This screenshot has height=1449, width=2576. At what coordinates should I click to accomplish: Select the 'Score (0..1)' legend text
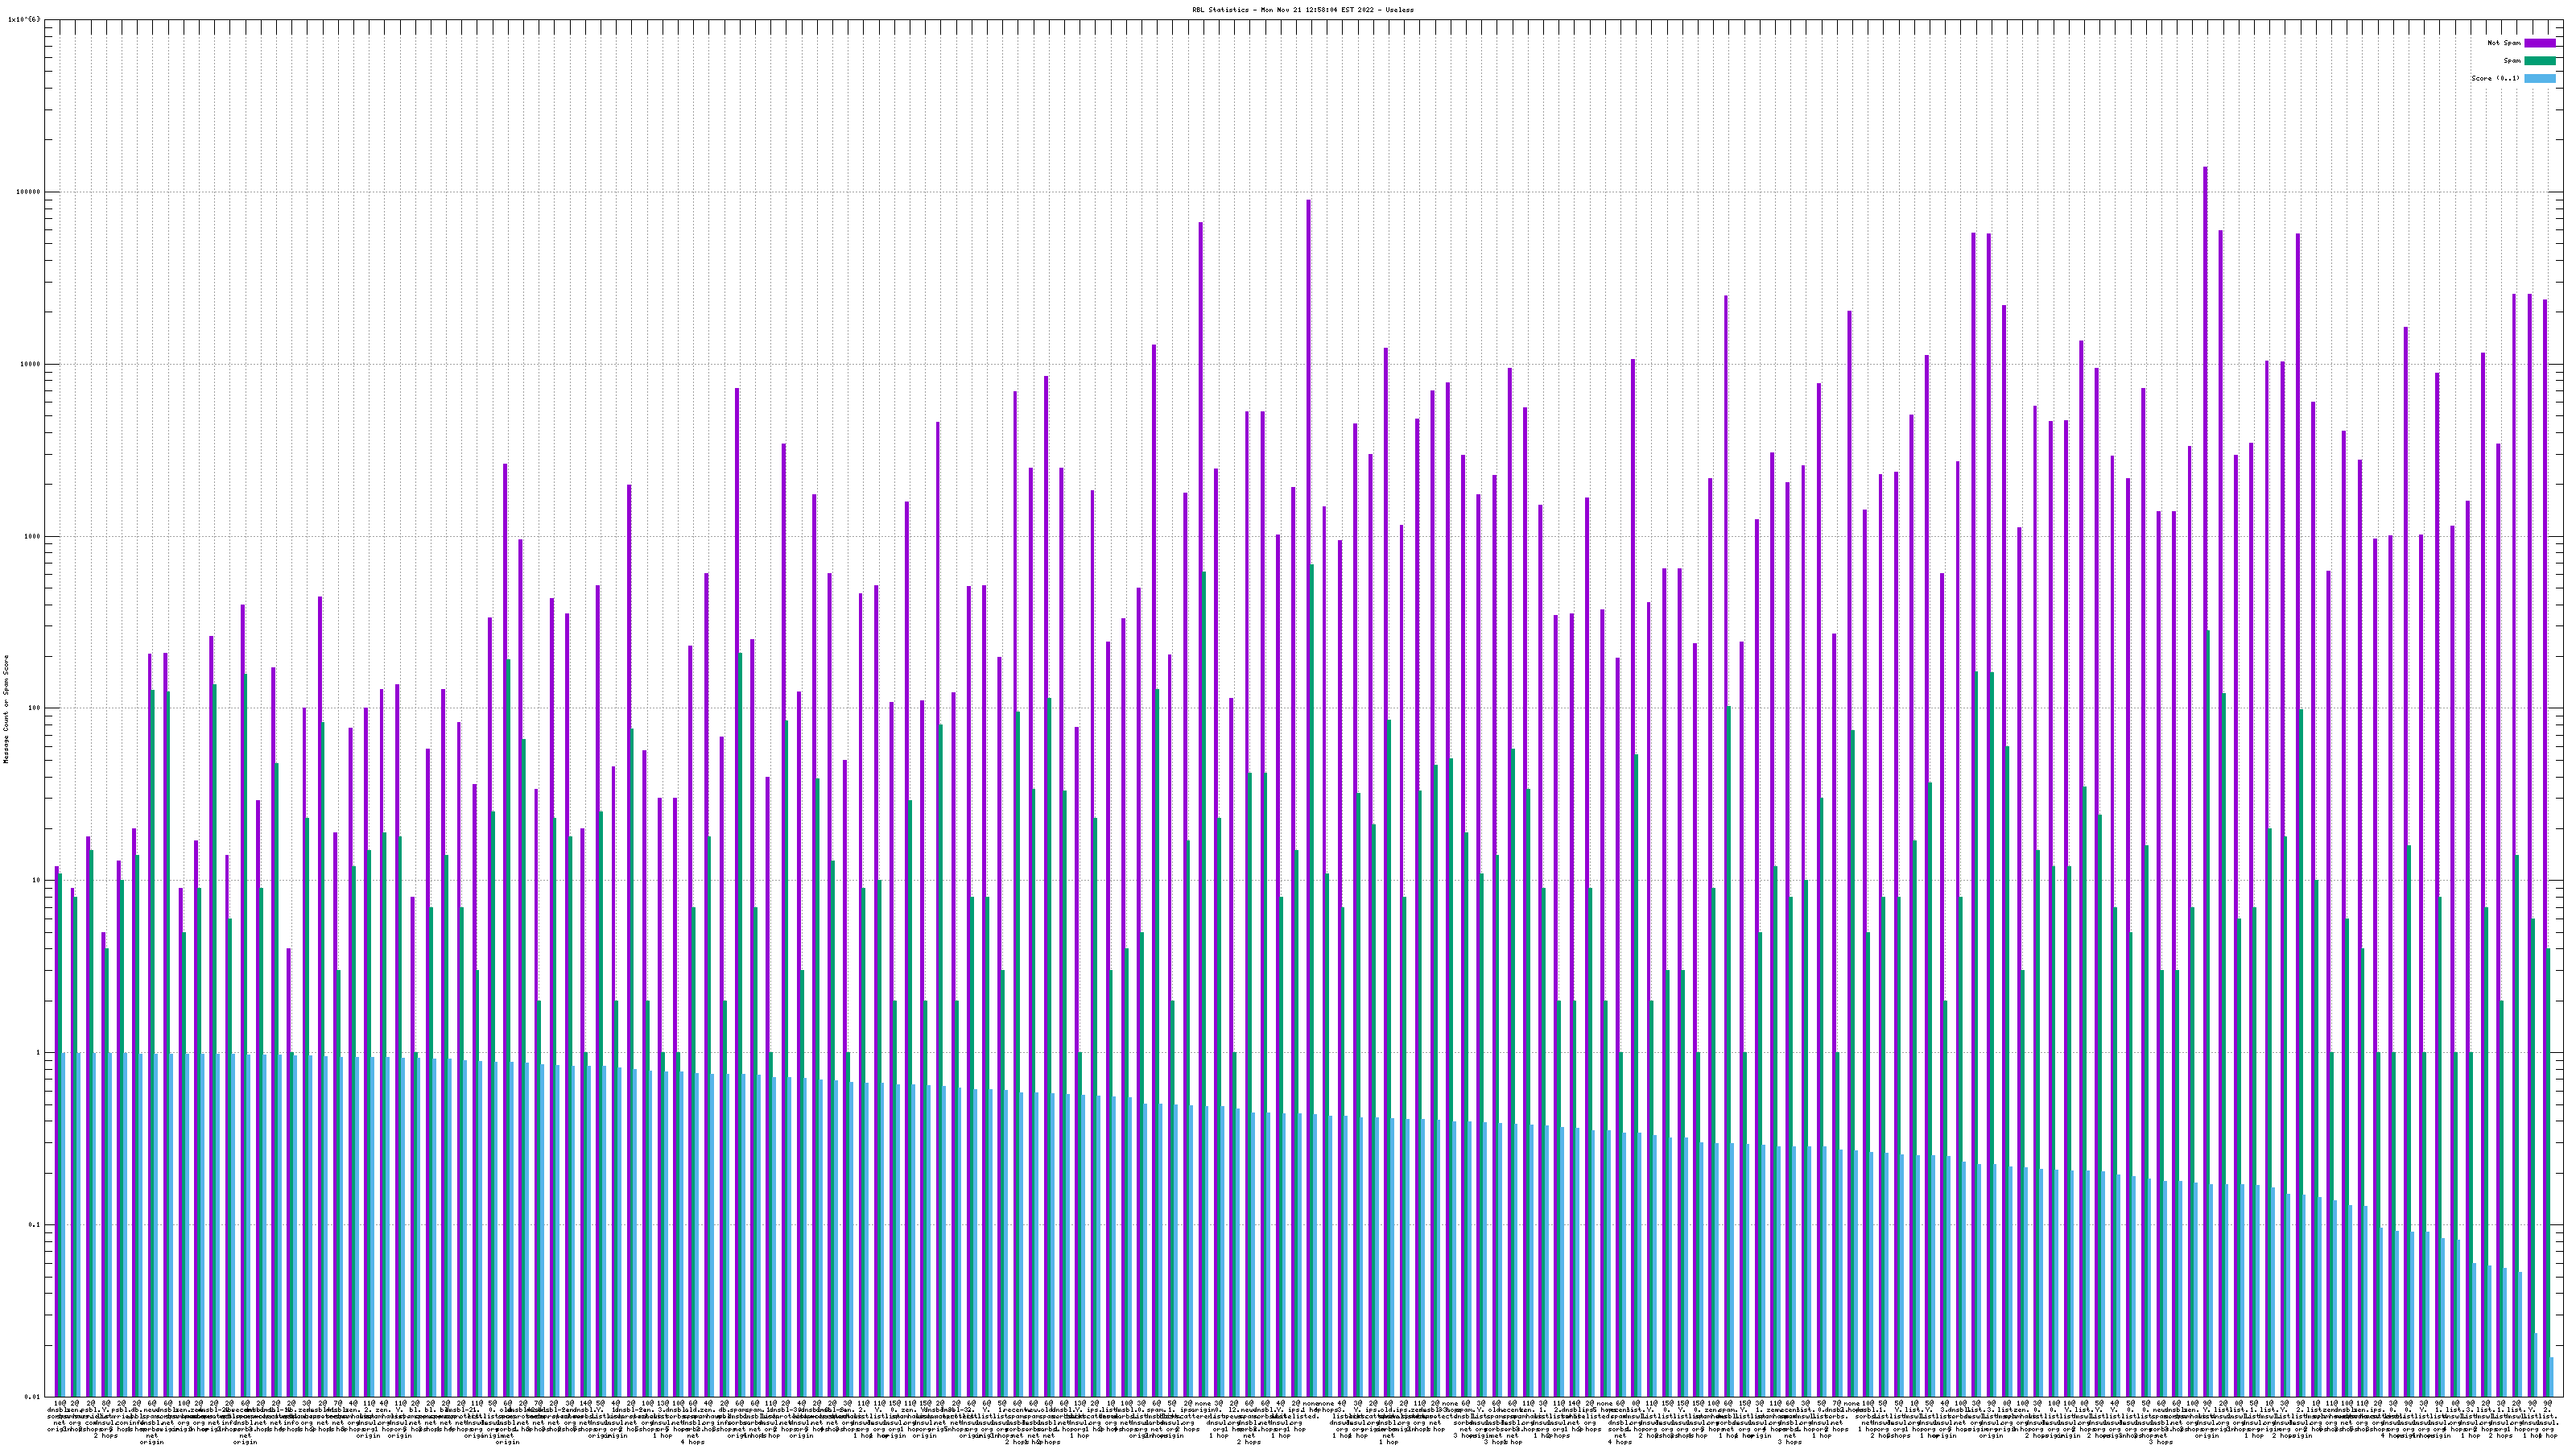pos(2495,78)
